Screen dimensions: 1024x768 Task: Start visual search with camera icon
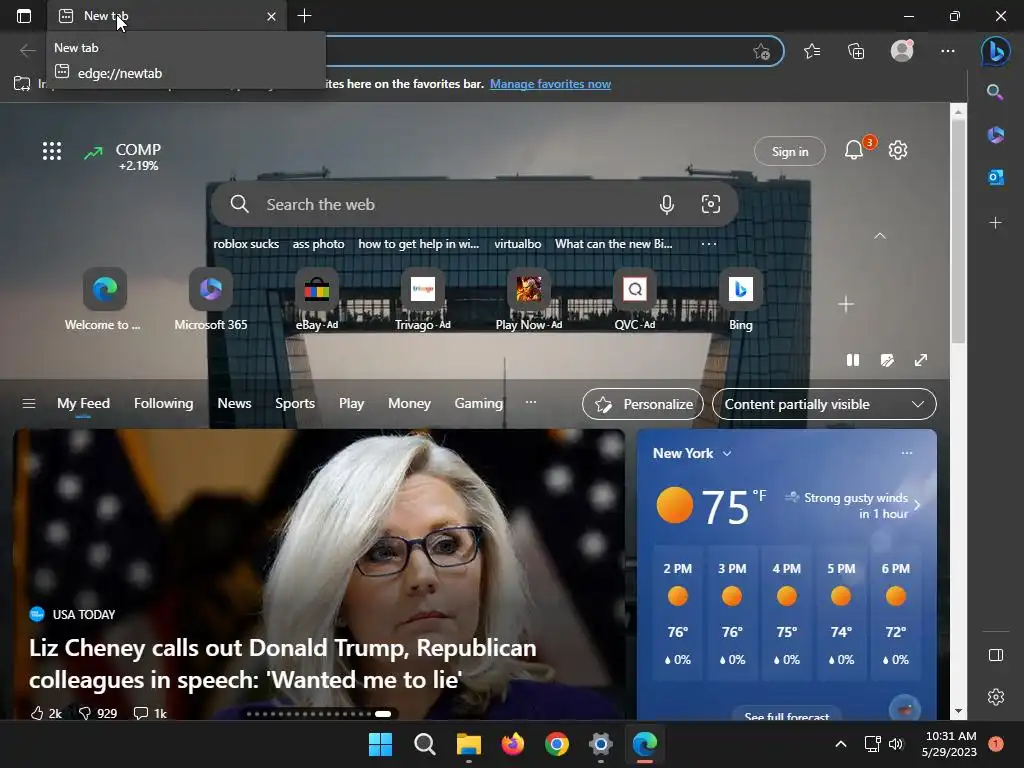pos(711,204)
